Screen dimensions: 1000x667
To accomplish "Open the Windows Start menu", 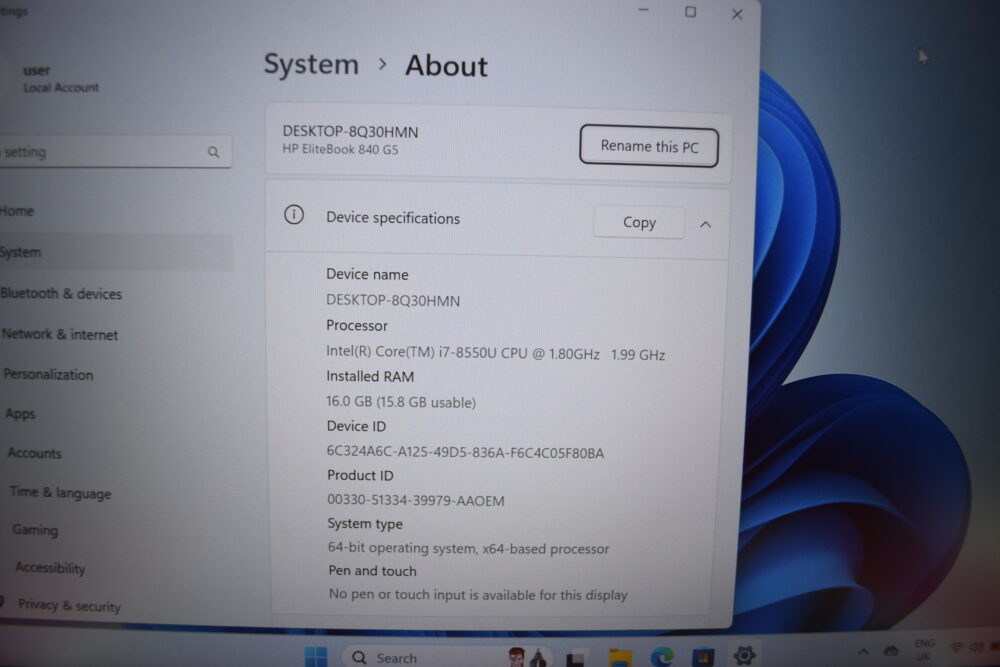I will click(x=316, y=656).
